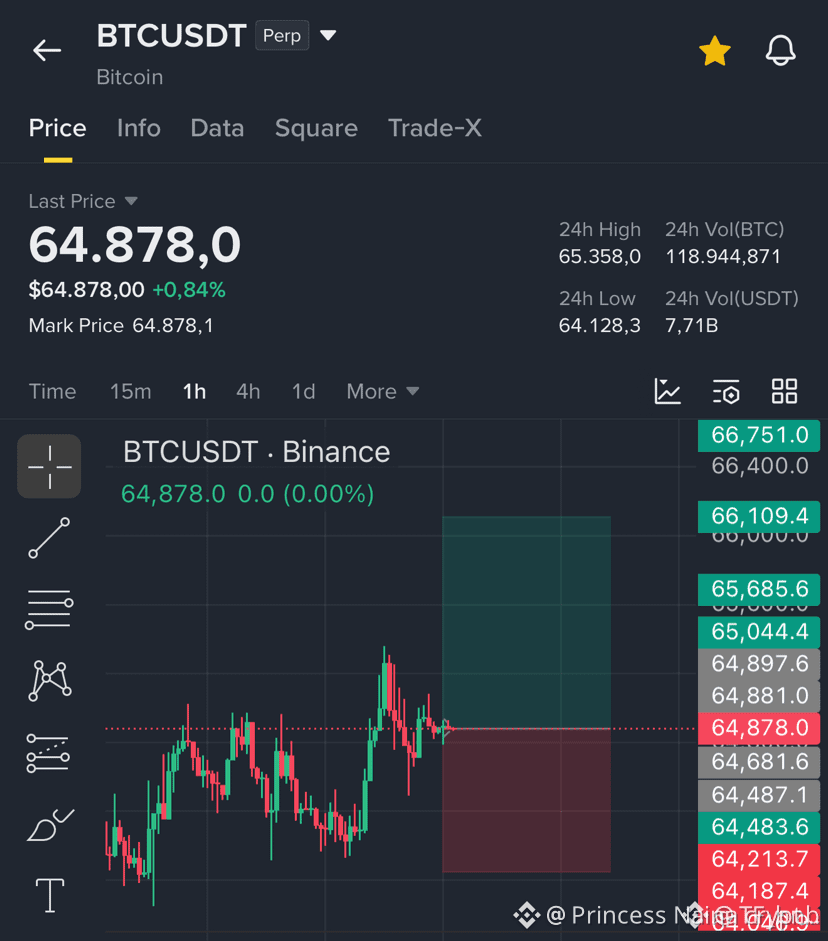Image resolution: width=828 pixels, height=941 pixels.
Task: Open the chart indicators icon
Action: [x=667, y=391]
